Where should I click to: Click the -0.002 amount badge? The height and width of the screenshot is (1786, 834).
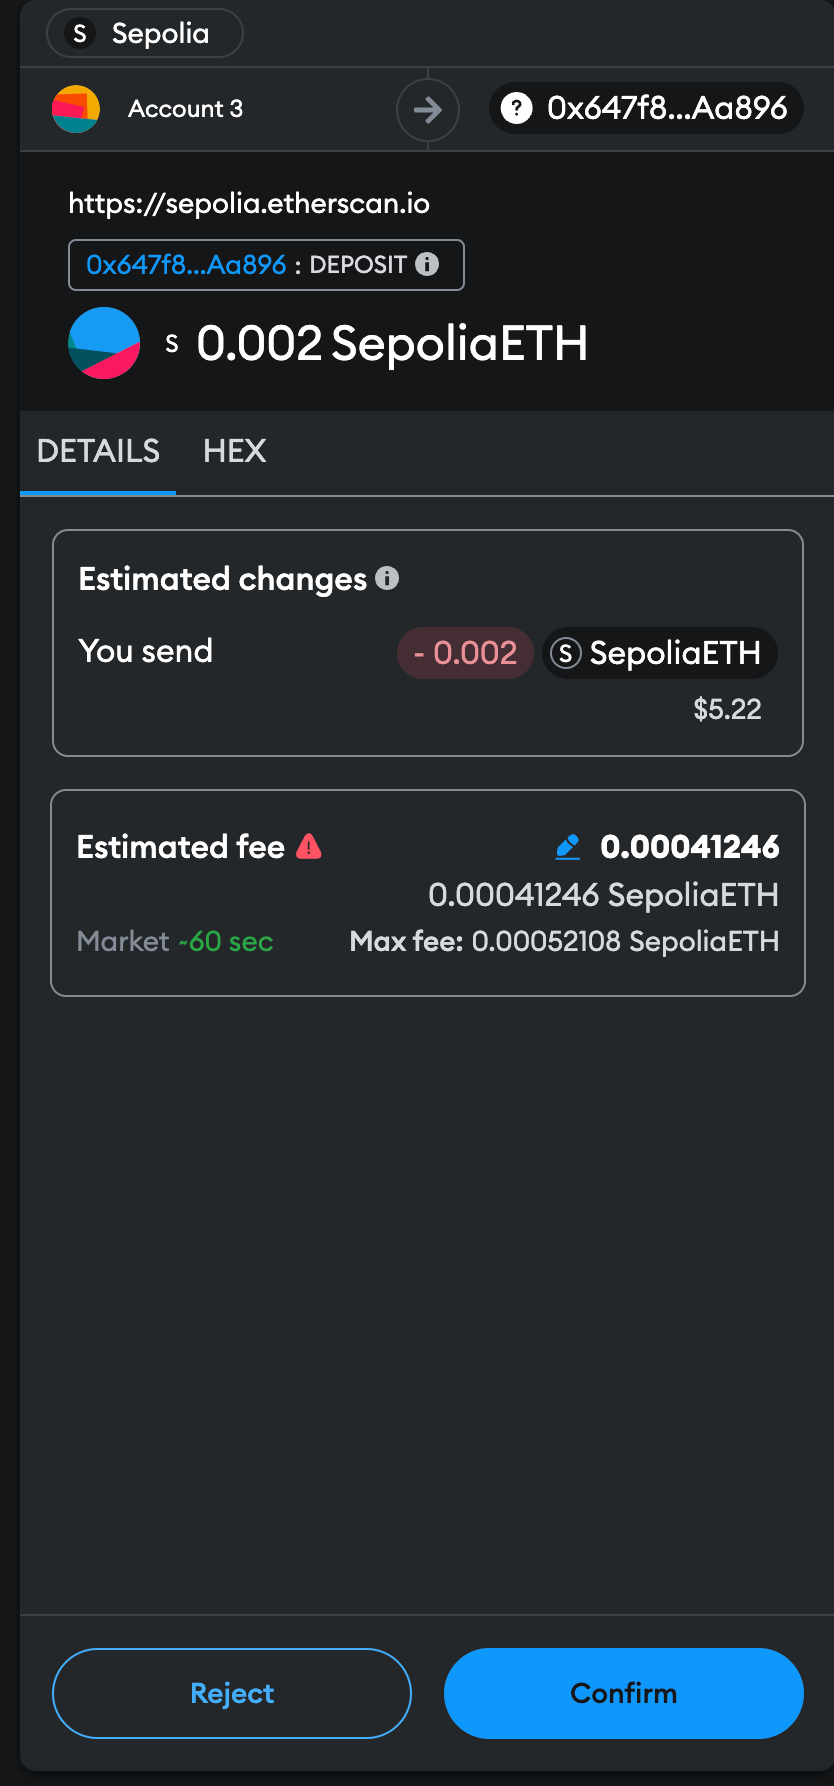[x=465, y=653]
